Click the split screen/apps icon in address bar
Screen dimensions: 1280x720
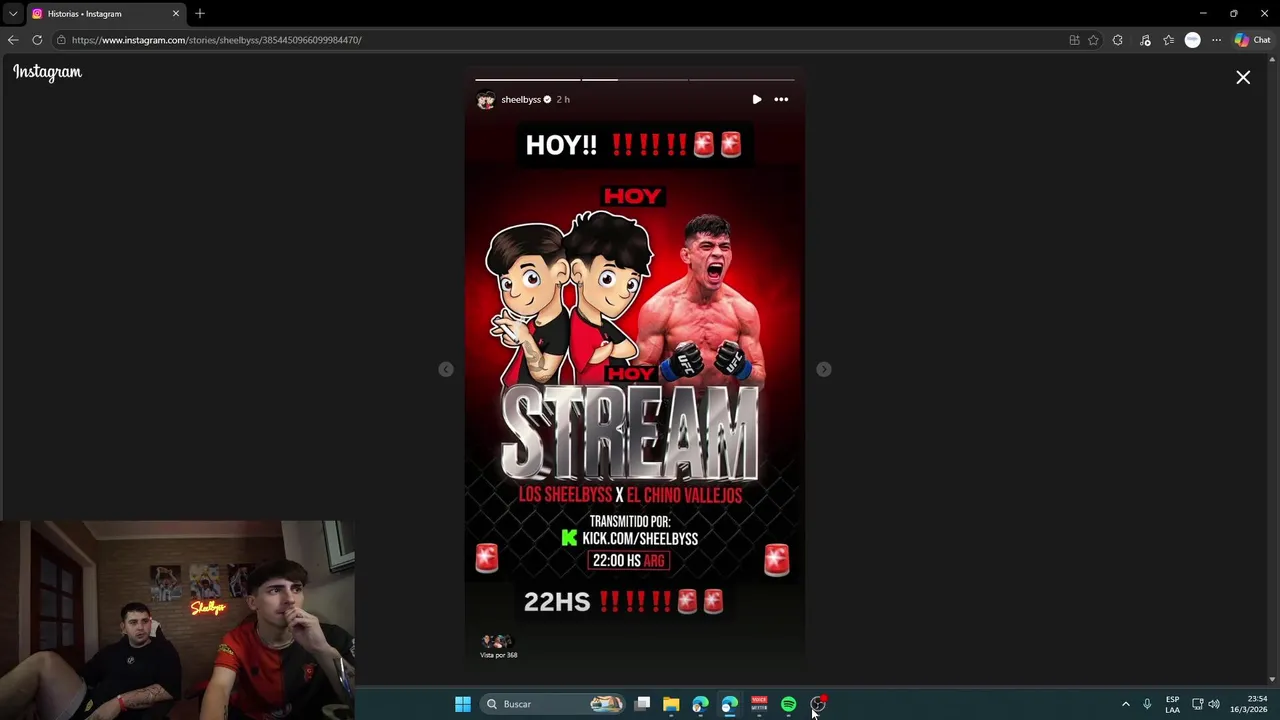pyautogui.click(x=1074, y=40)
